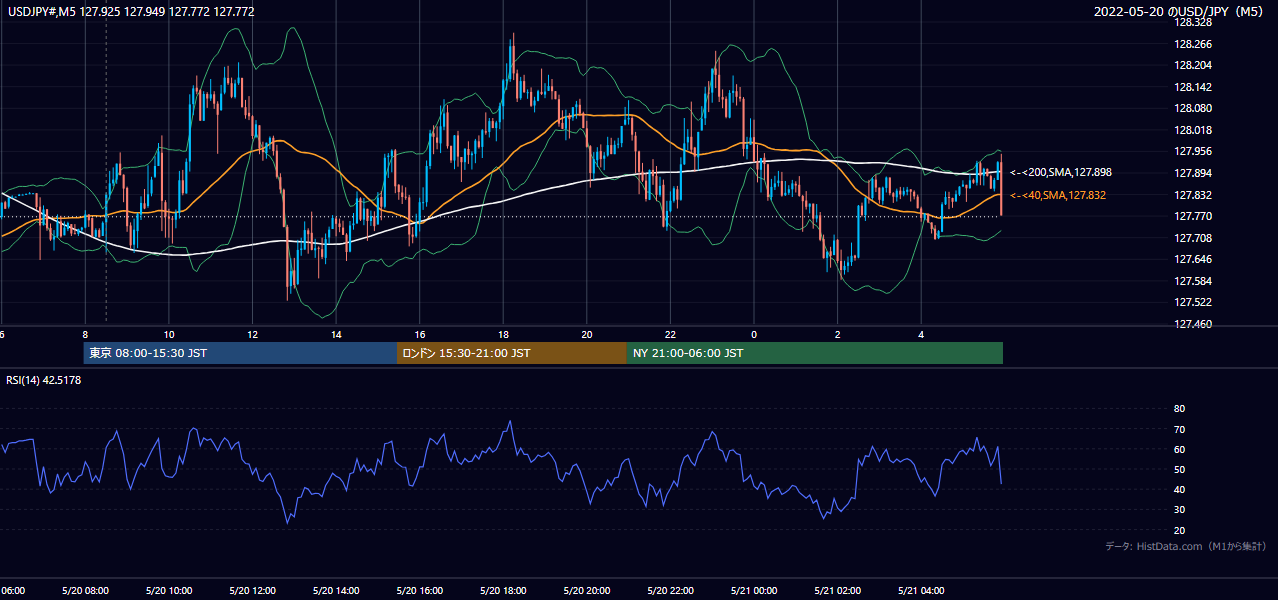Click the 40 SMA 127.832 label

click(1057, 195)
